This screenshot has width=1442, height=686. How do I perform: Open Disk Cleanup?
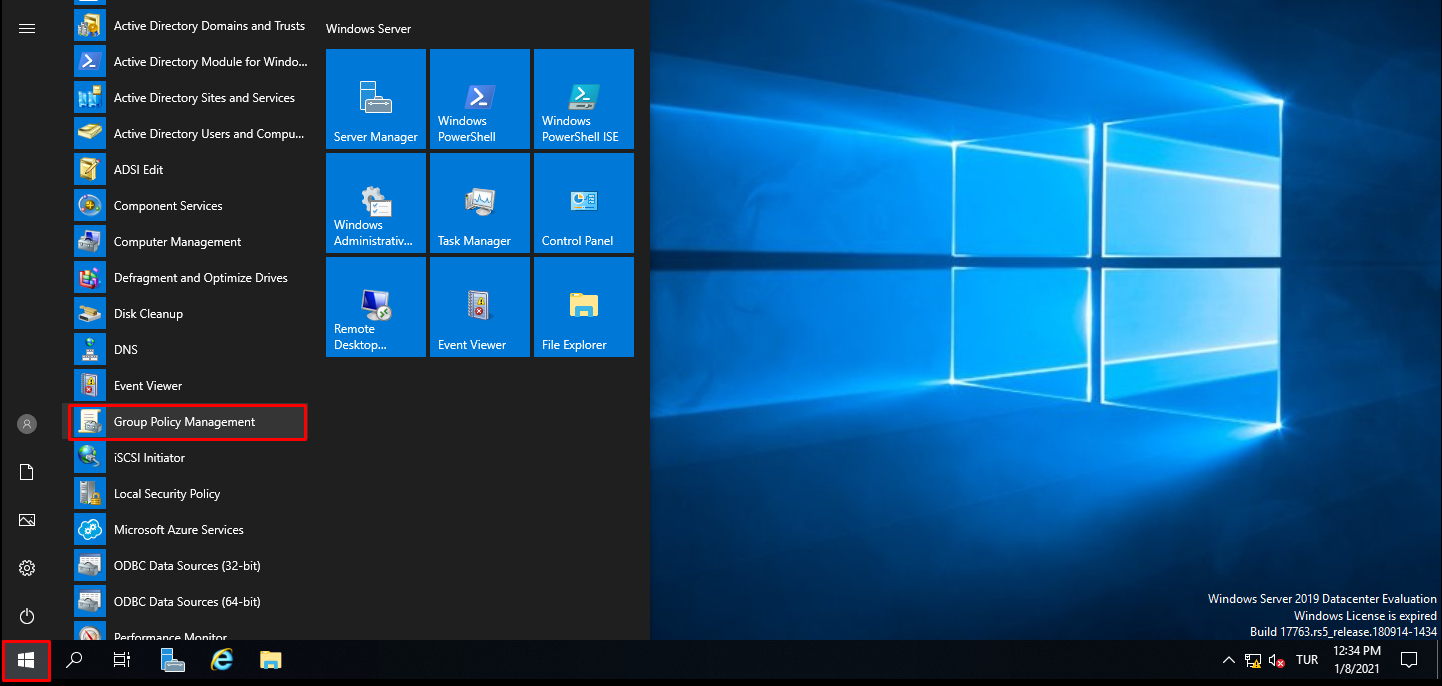[x=189, y=314]
